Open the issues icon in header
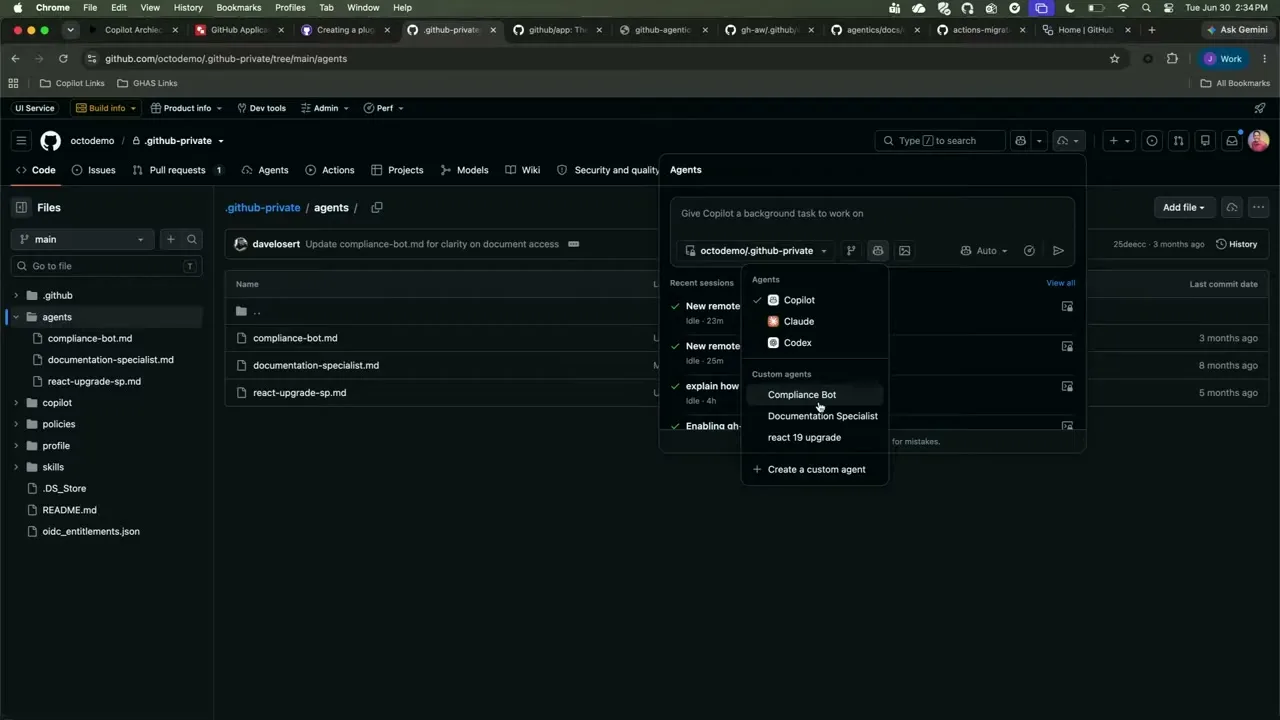Image resolution: width=1280 pixels, height=720 pixels. (x=1152, y=141)
